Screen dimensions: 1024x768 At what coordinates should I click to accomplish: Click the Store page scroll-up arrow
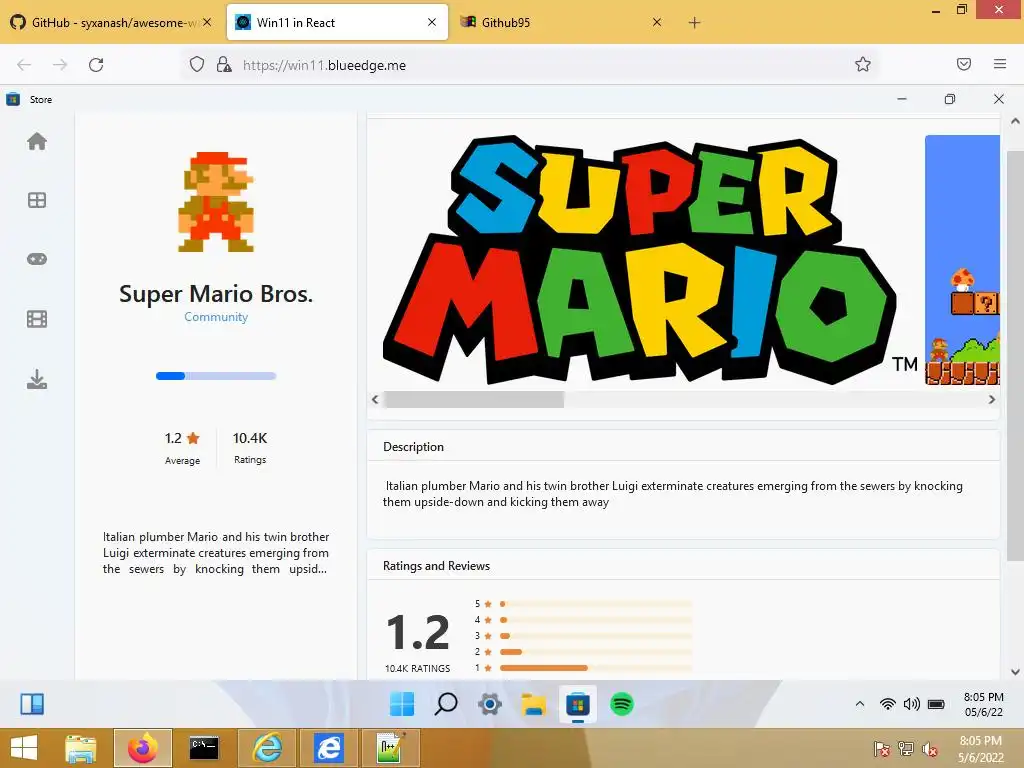(1015, 121)
